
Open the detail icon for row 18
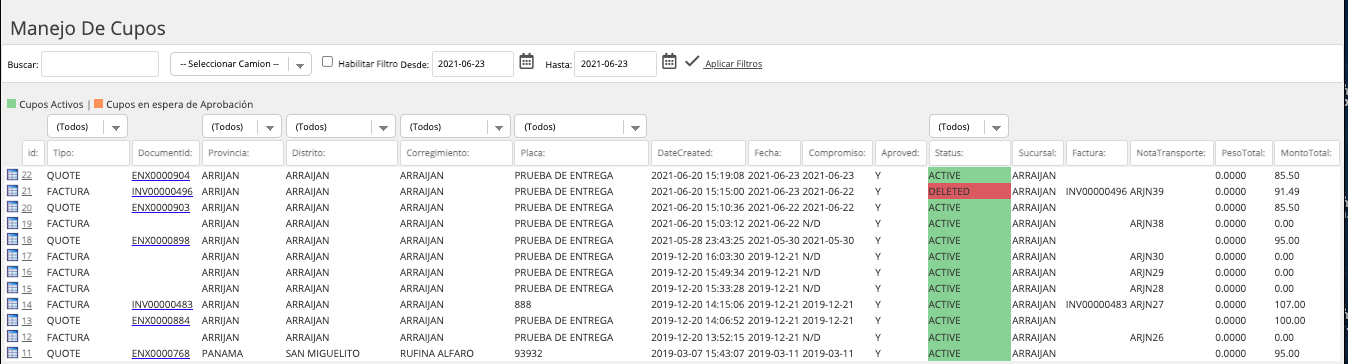(x=13, y=240)
